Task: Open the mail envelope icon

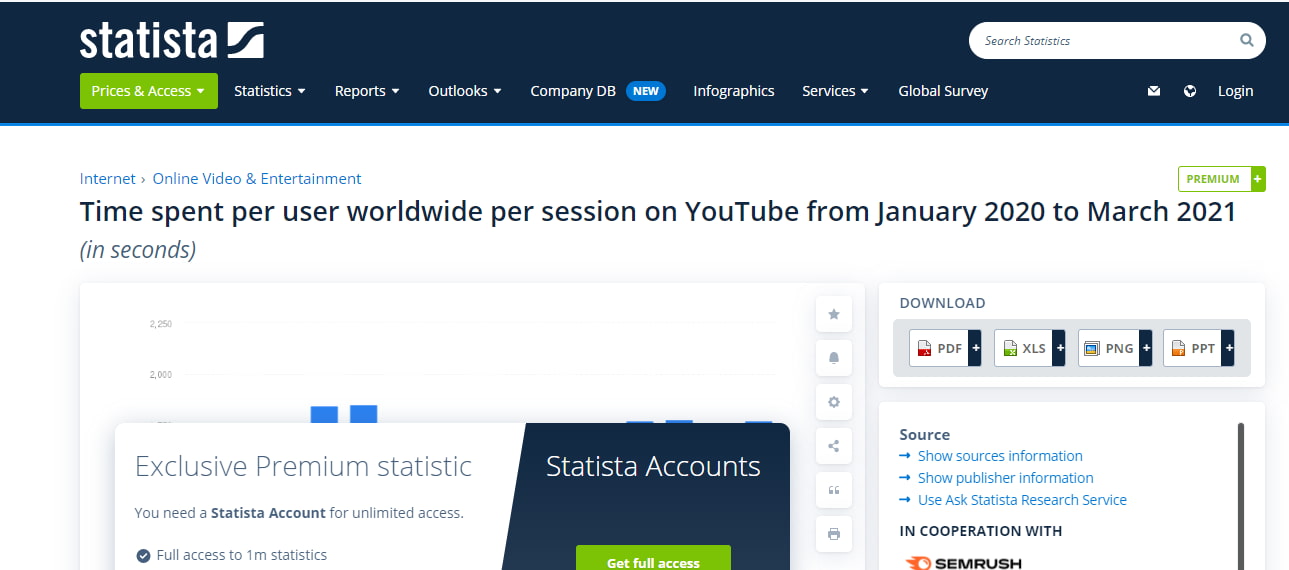Action: coord(1154,91)
